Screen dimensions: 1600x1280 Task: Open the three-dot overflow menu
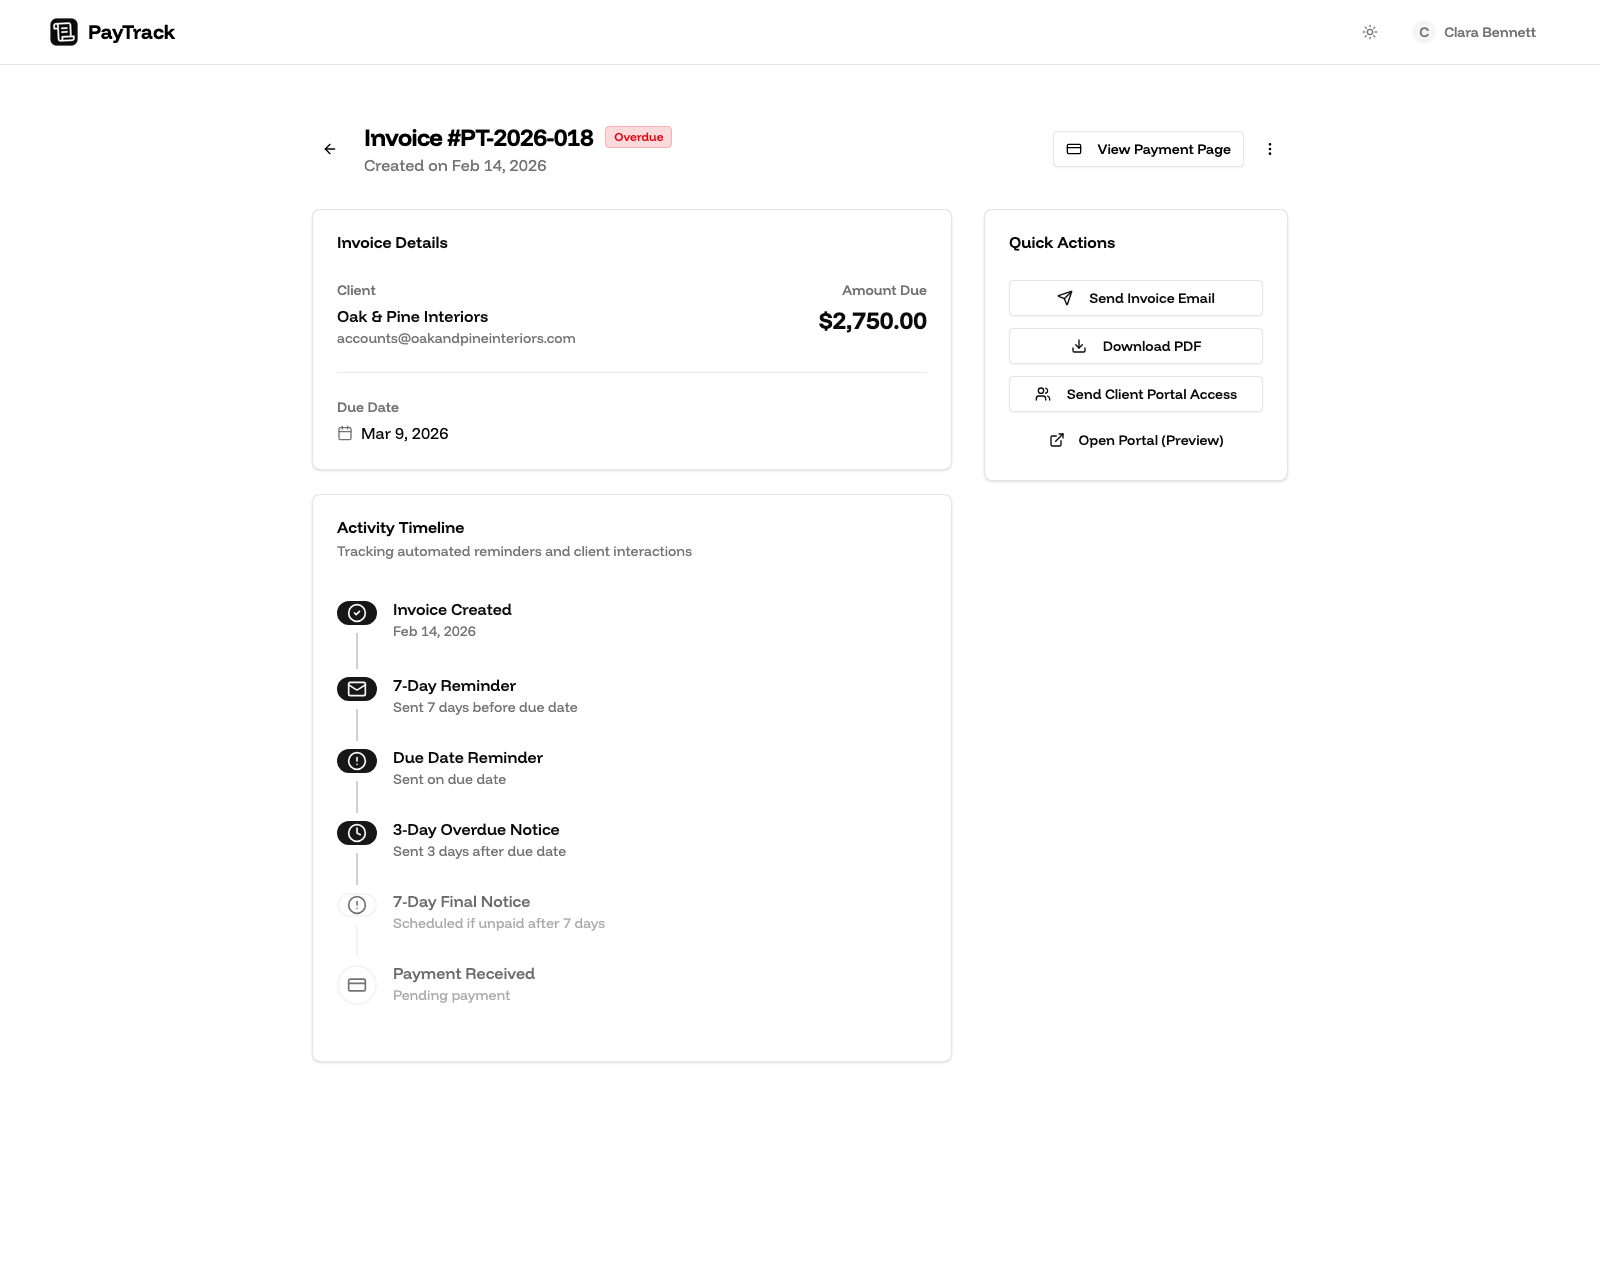click(1270, 148)
